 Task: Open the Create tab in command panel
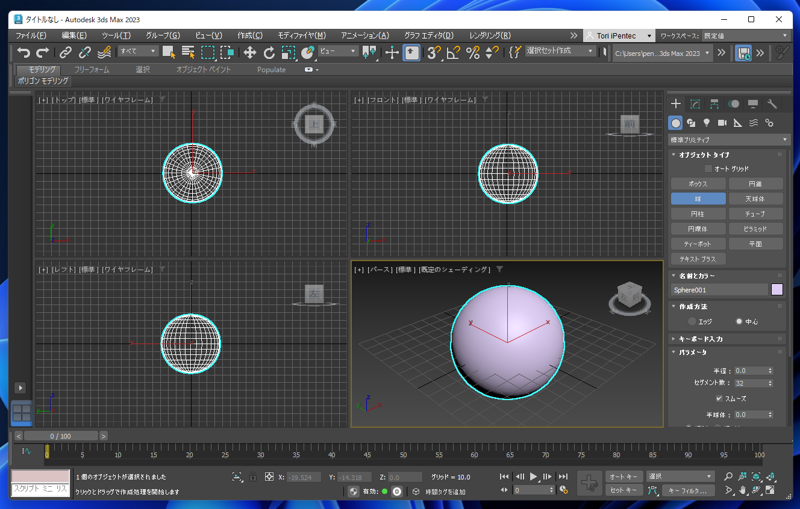(676, 104)
